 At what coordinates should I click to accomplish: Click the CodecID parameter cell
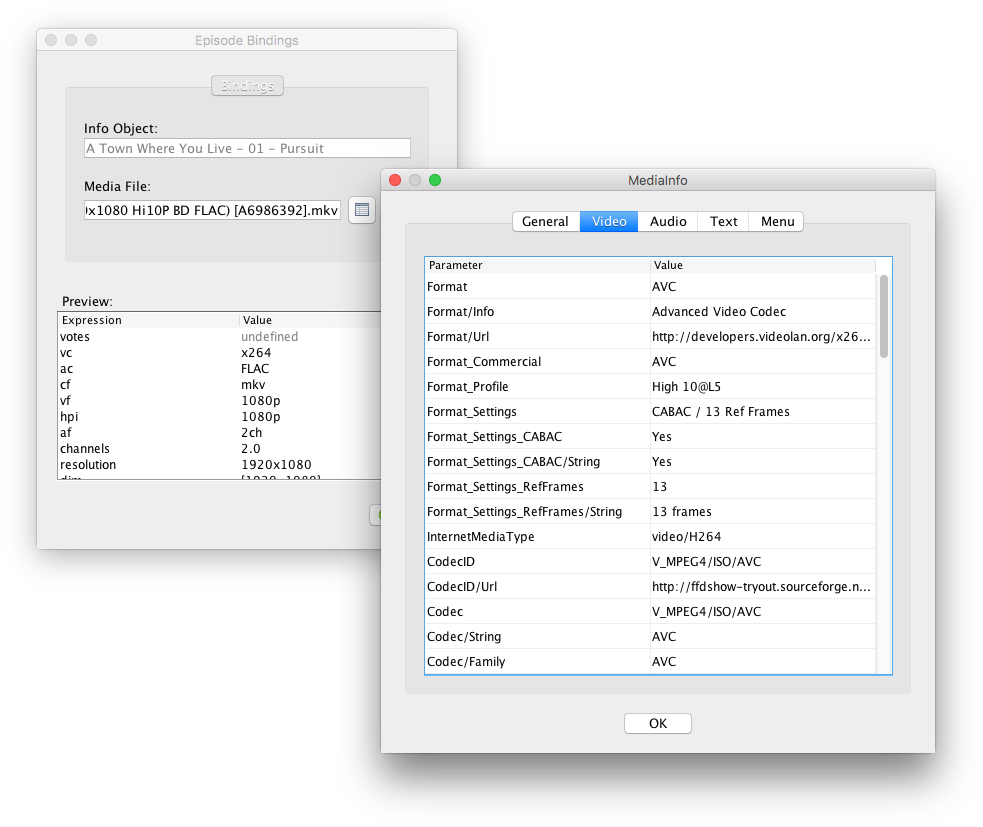[x=537, y=562]
